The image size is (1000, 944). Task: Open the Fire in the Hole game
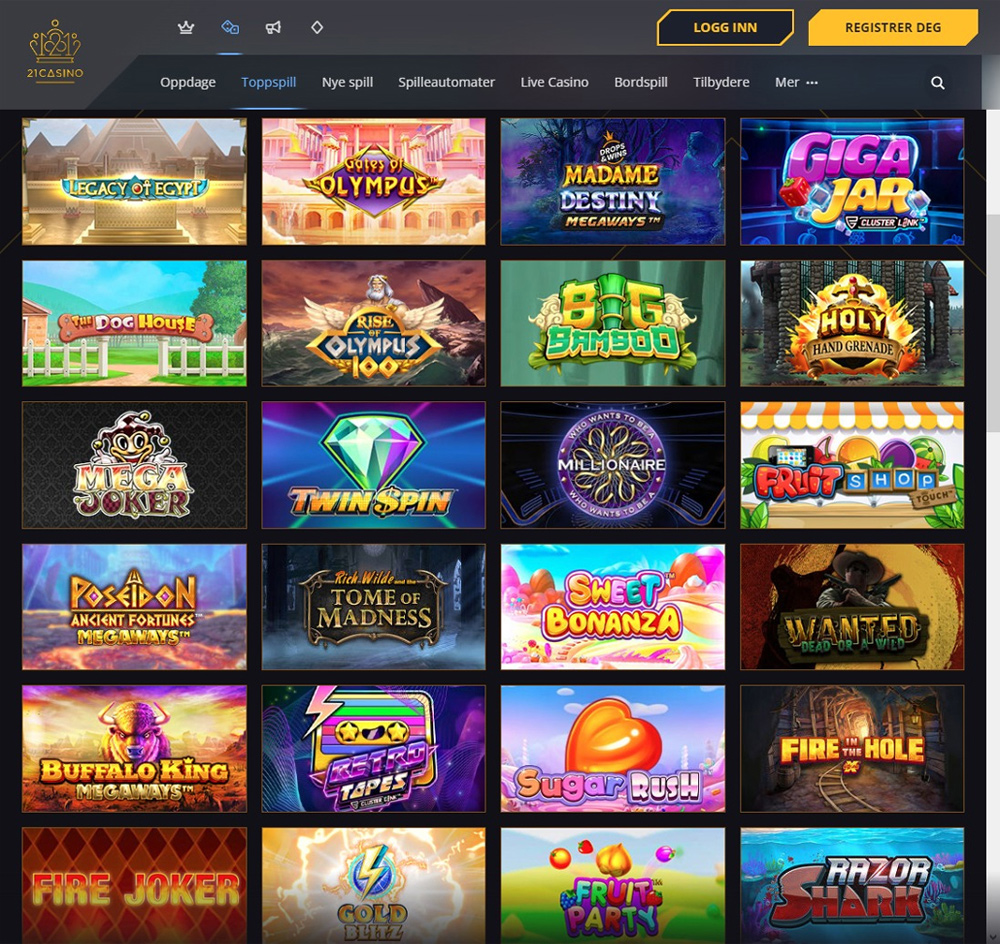click(852, 749)
